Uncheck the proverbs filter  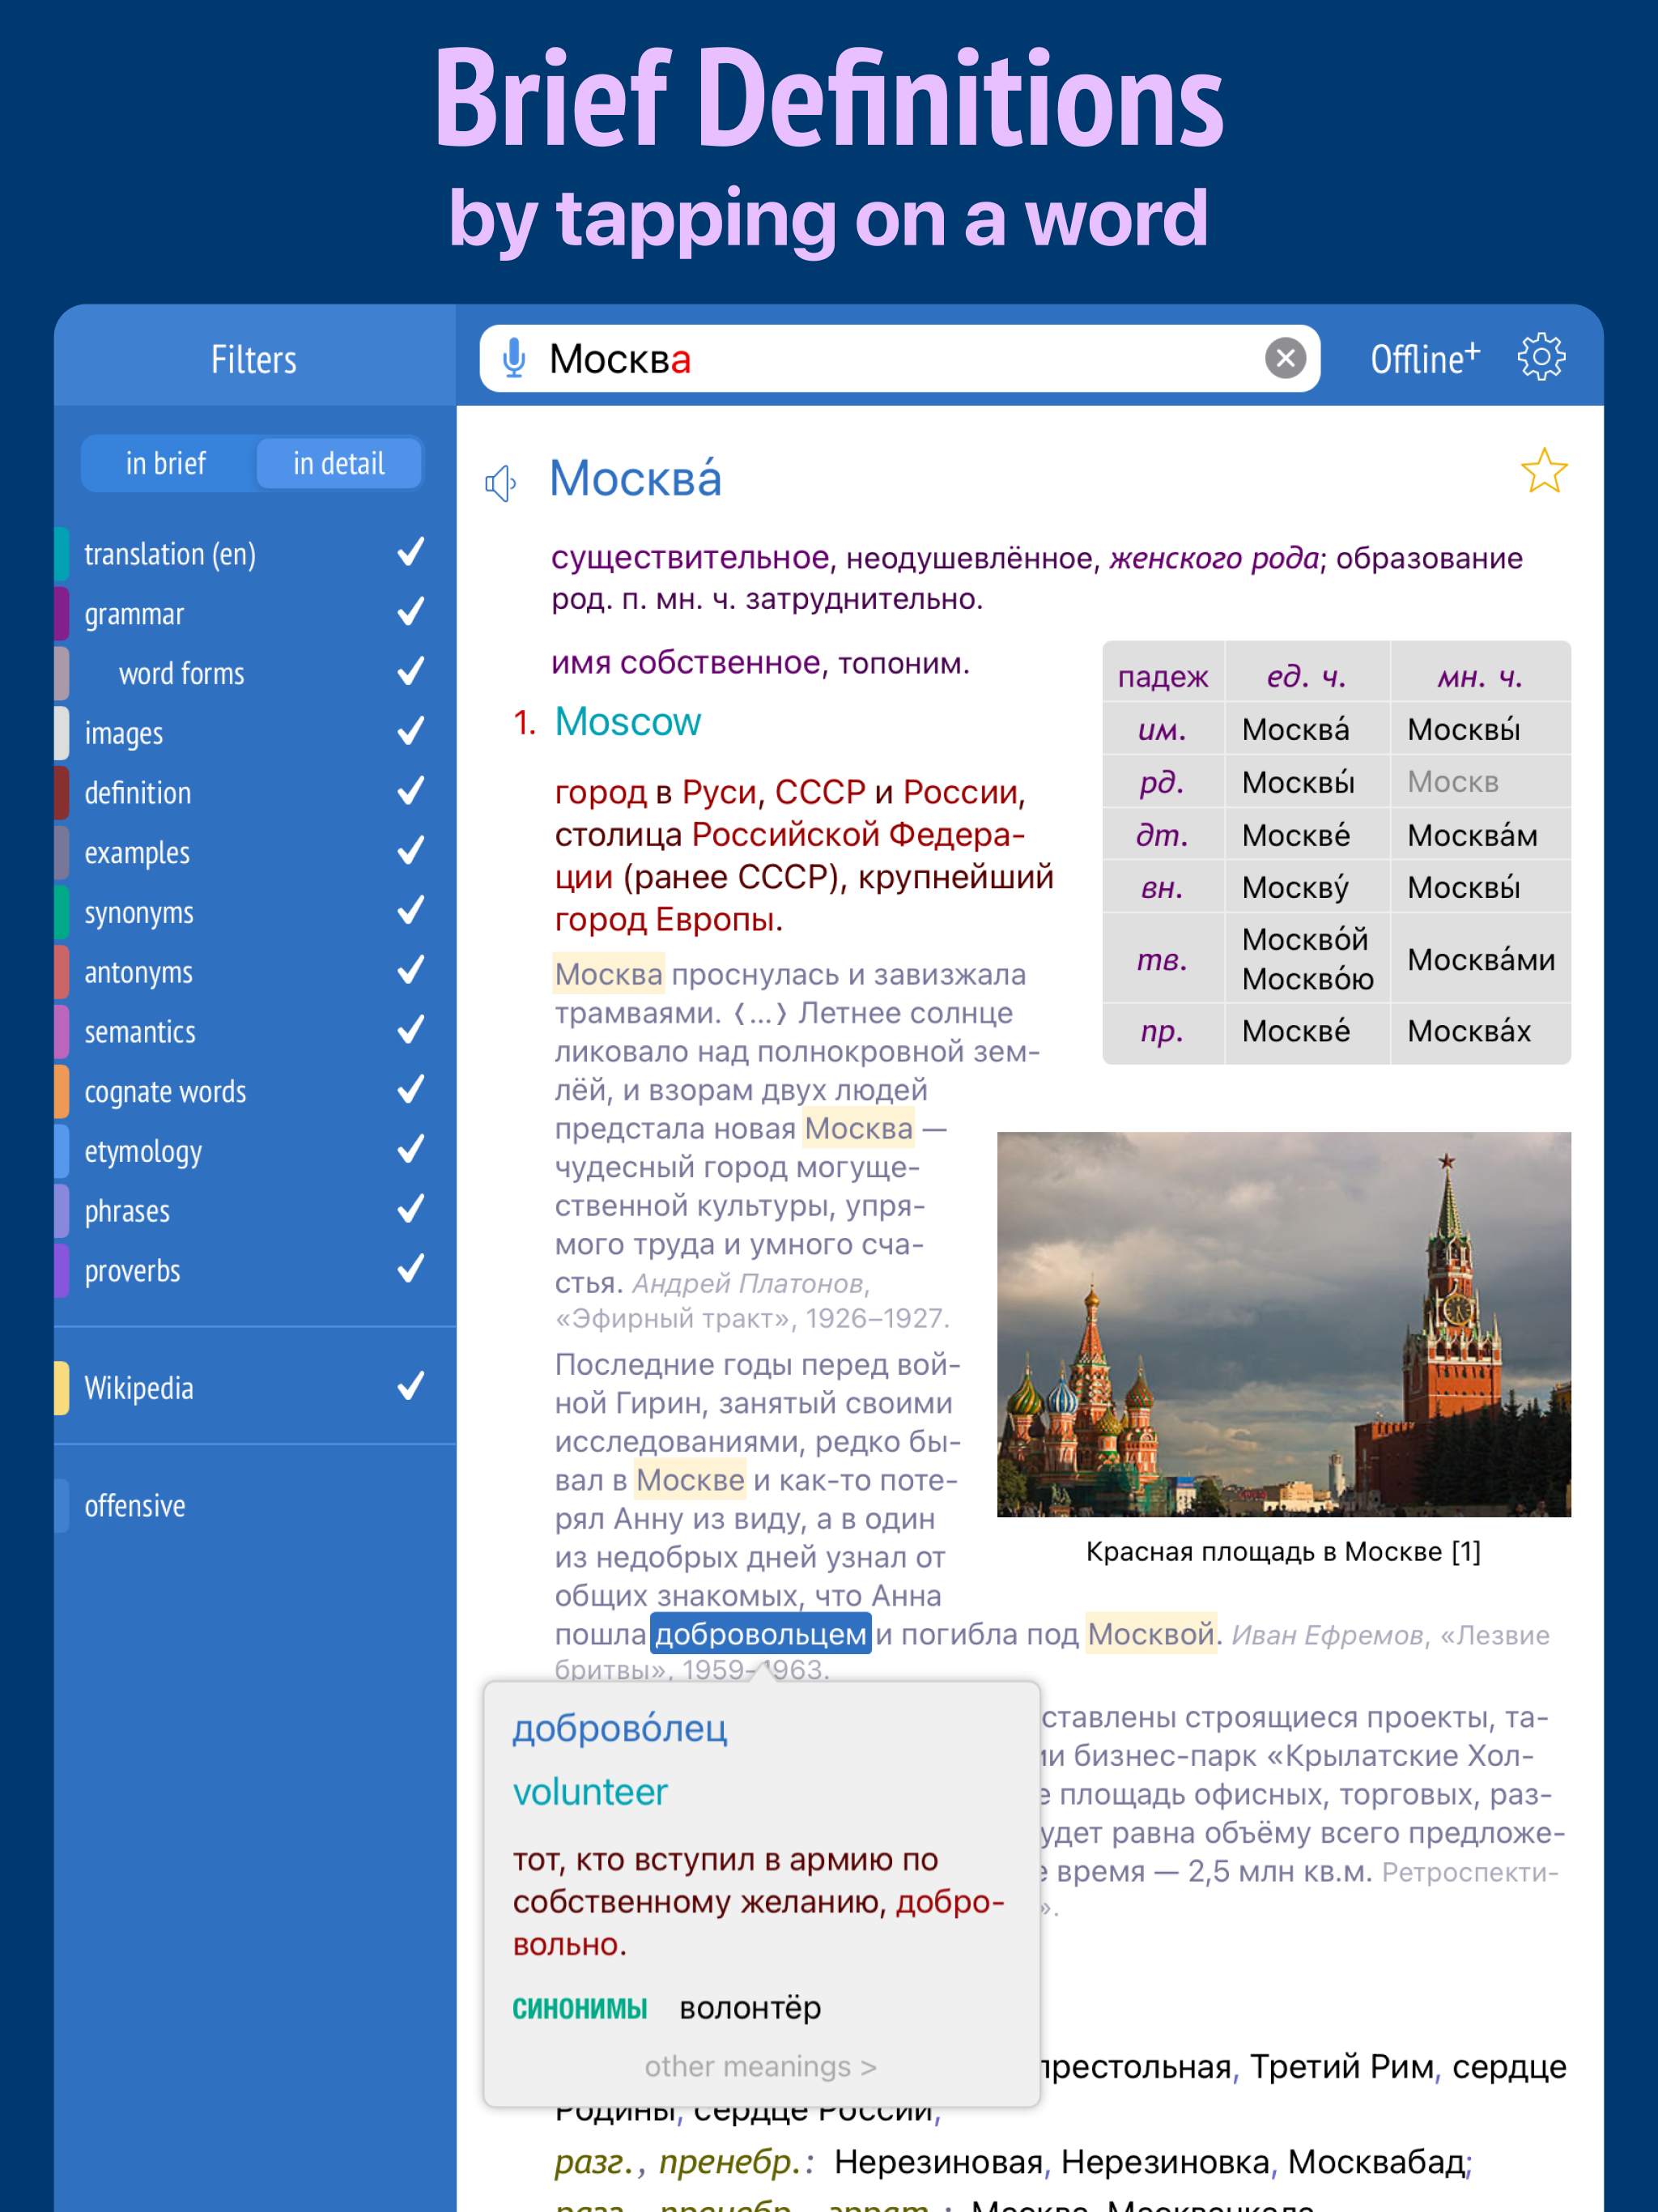[x=408, y=1270]
